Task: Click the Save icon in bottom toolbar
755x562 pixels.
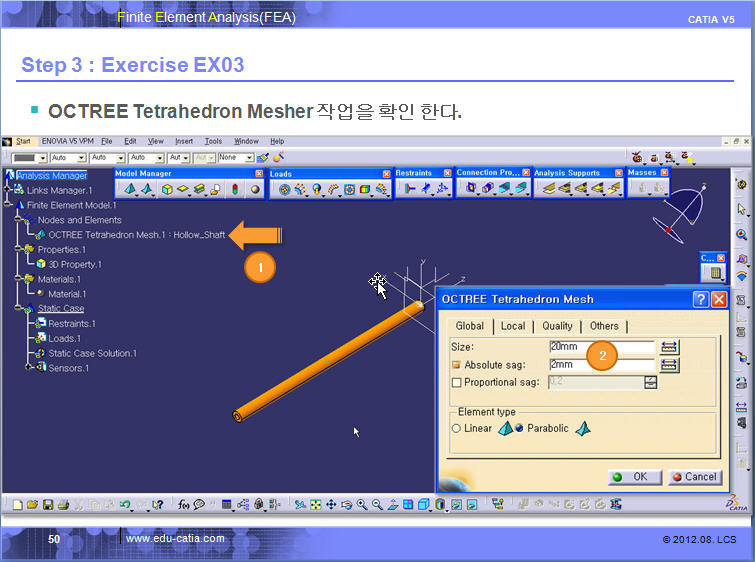Action: point(47,504)
